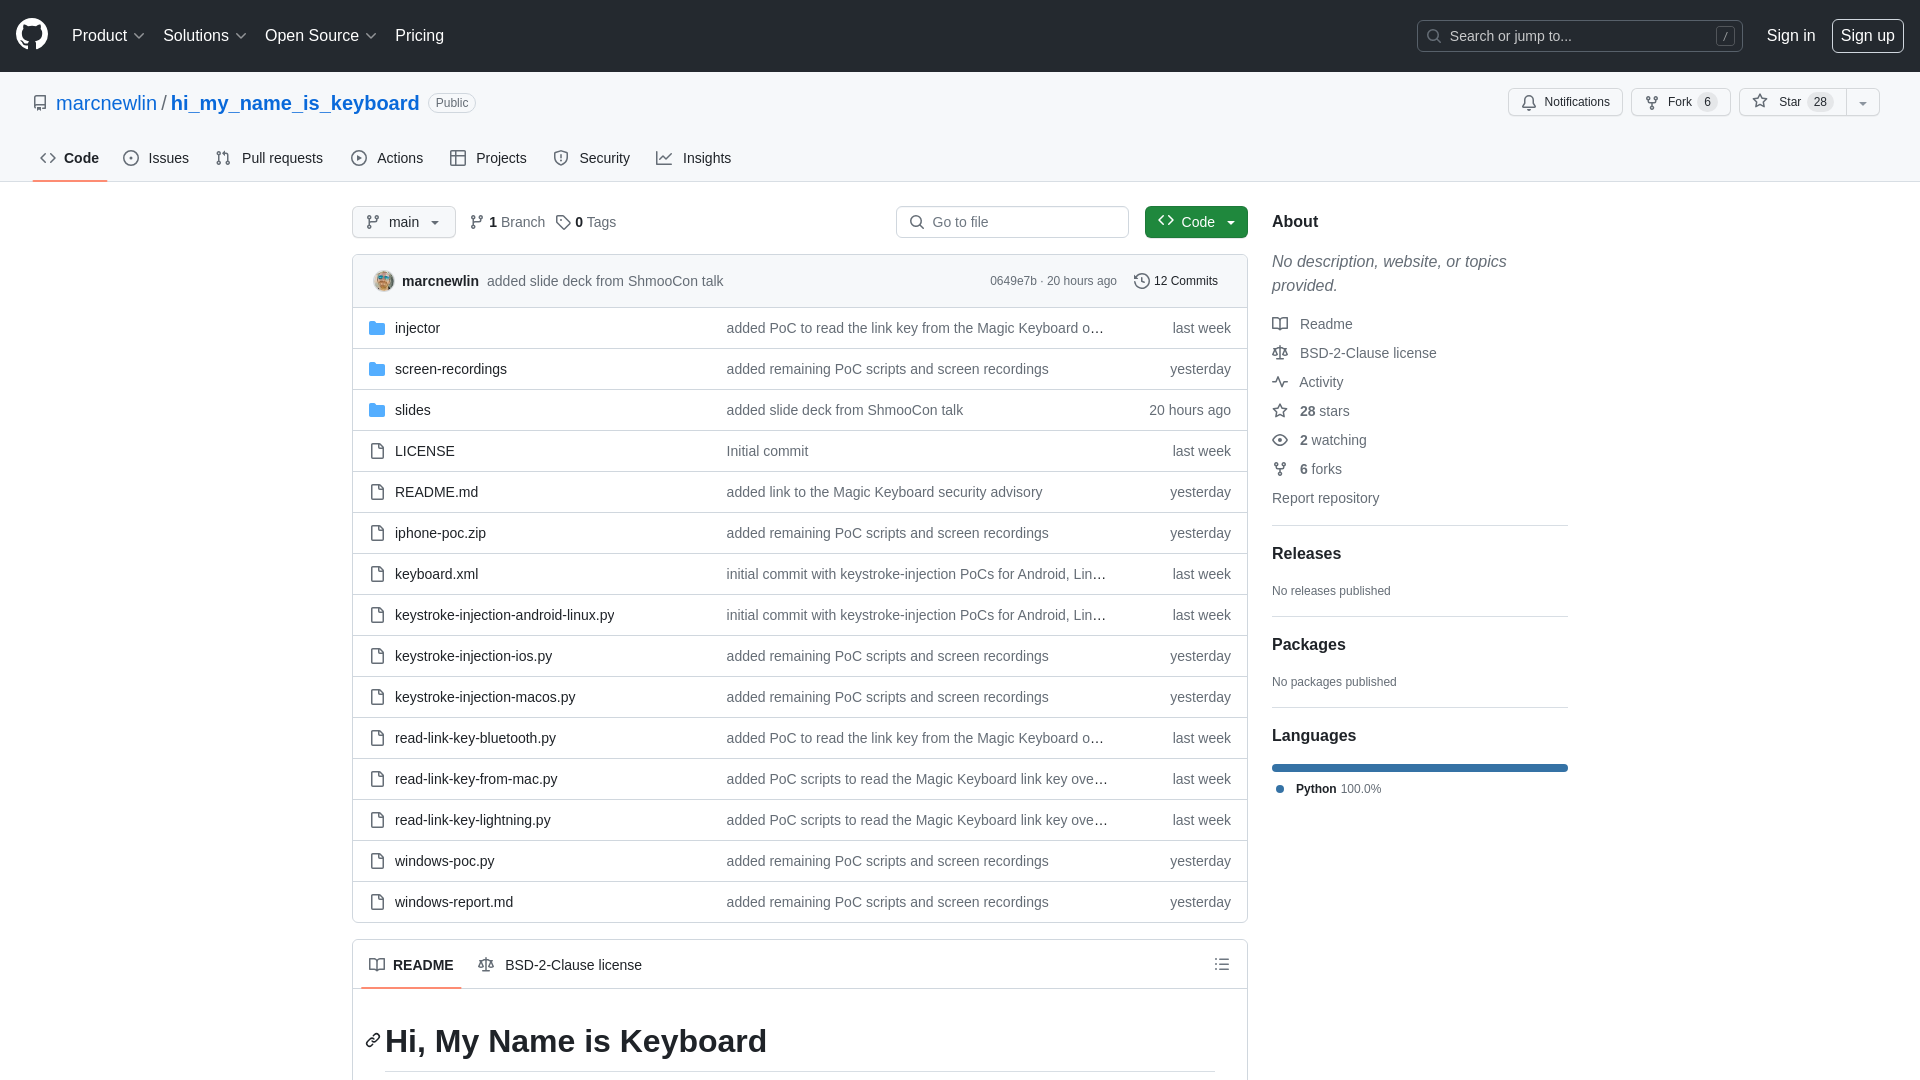Click the Star icon
Screen dimensions: 1920x1080
click(x=1760, y=101)
